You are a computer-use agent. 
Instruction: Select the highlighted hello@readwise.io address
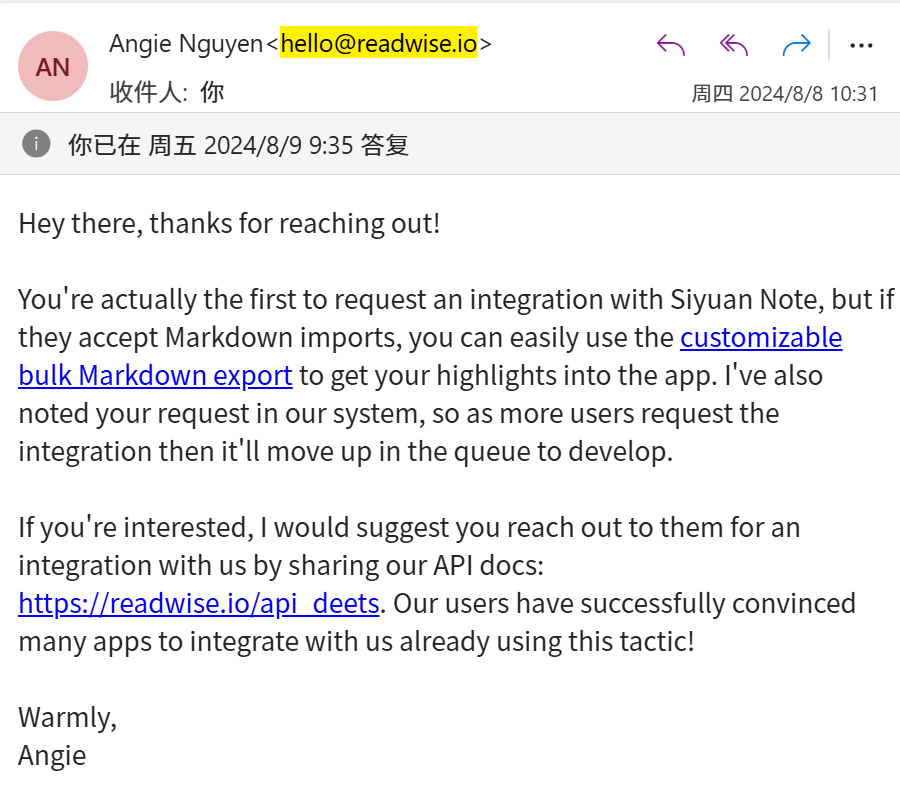378,43
